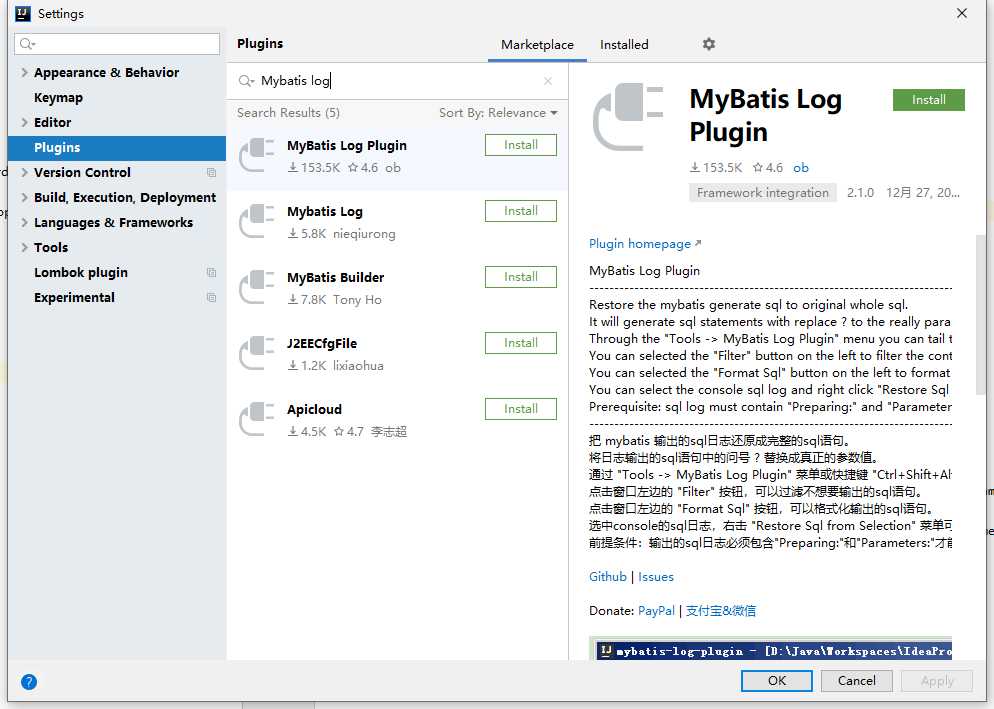Open the plugins gear settings icon
994x709 pixels.
[709, 44]
